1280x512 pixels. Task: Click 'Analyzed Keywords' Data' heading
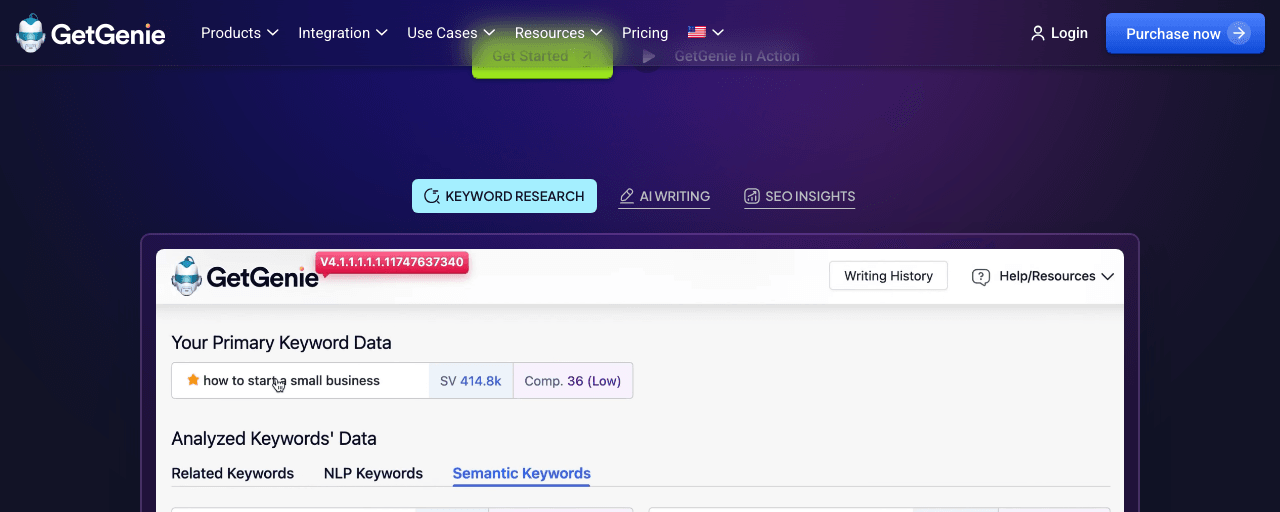point(274,438)
